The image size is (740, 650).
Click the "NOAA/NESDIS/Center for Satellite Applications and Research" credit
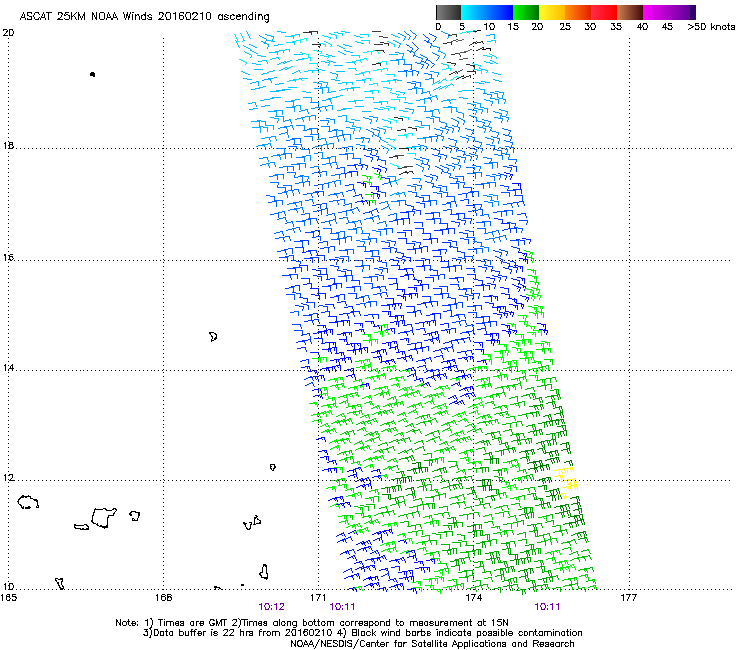(432, 644)
